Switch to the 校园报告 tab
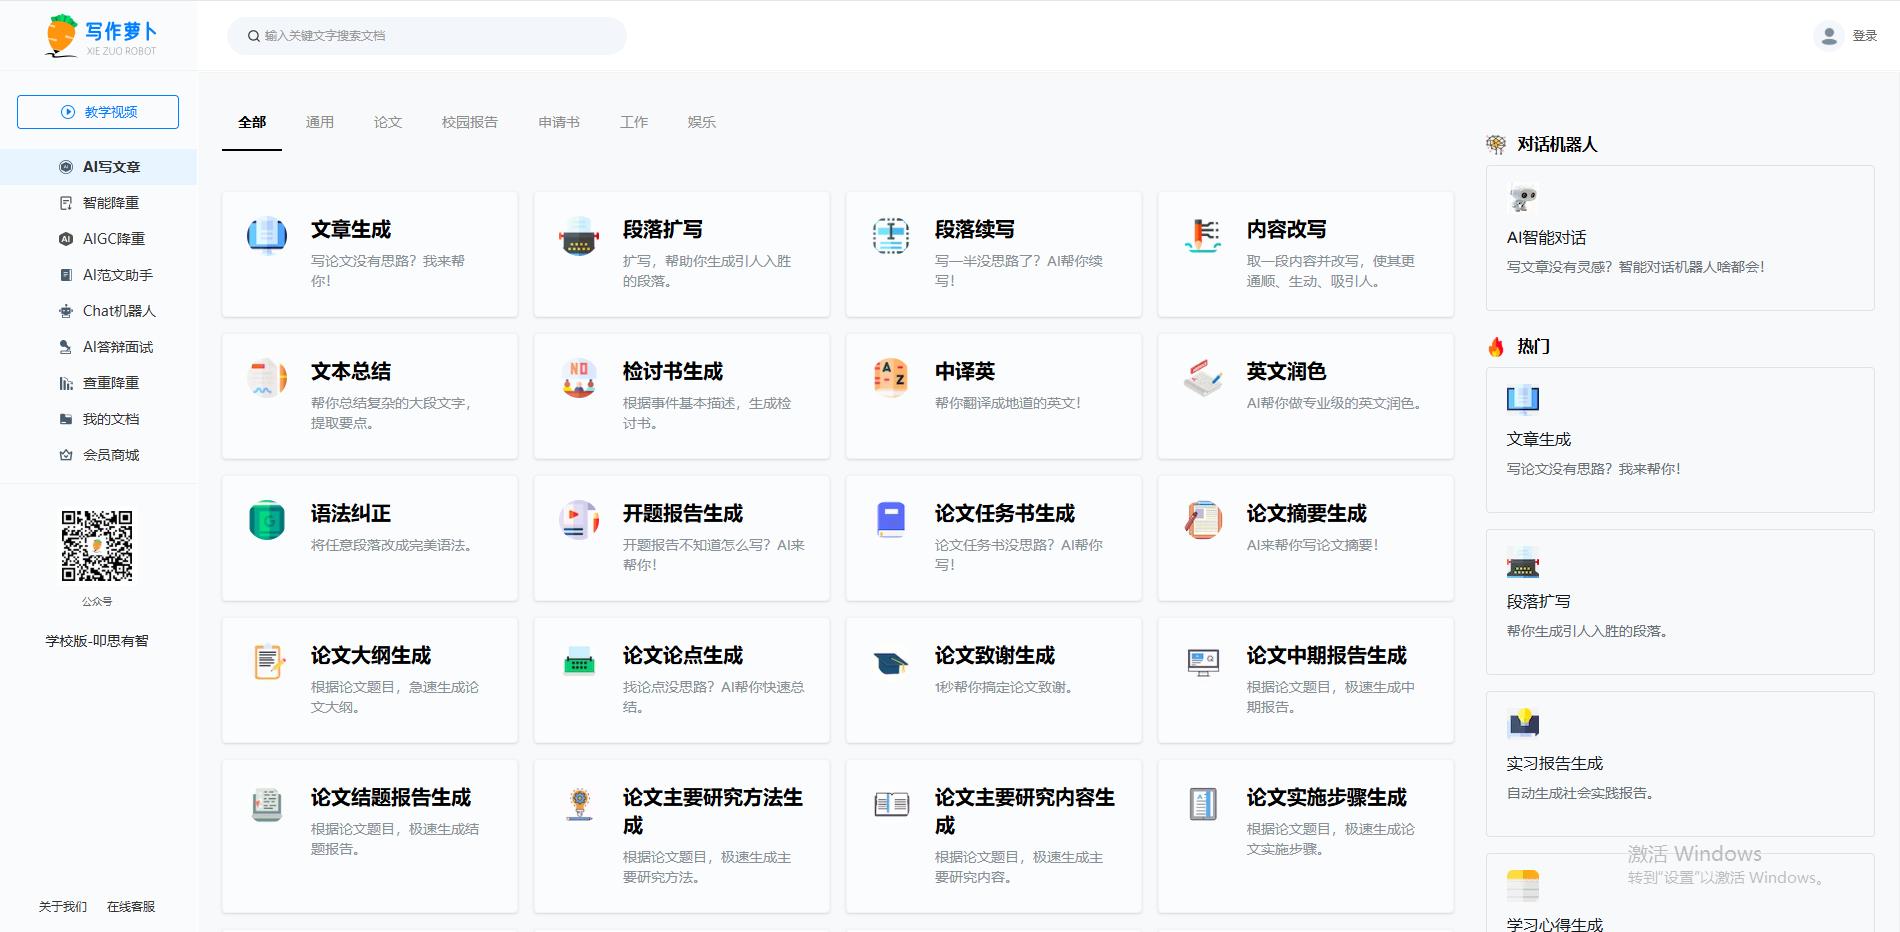Image resolution: width=1900 pixels, height=932 pixels. click(470, 122)
